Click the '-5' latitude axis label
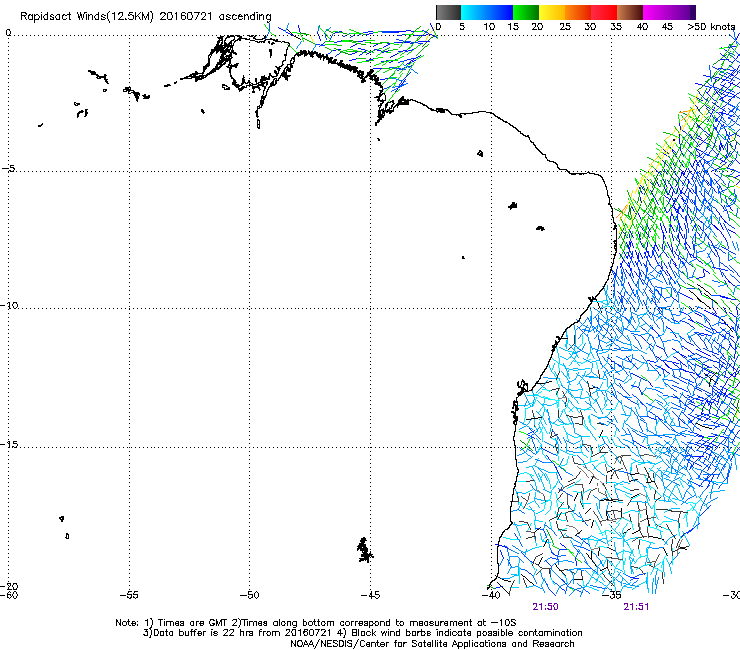This screenshot has width=740, height=650. (x=8, y=168)
